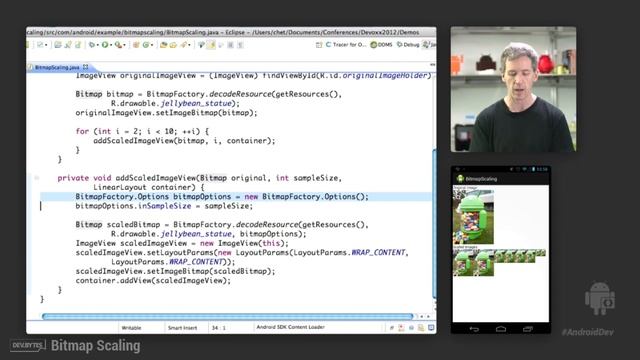Click 'container.addView(scaledImageView);' line
The height and width of the screenshot is (360, 640).
153,281
